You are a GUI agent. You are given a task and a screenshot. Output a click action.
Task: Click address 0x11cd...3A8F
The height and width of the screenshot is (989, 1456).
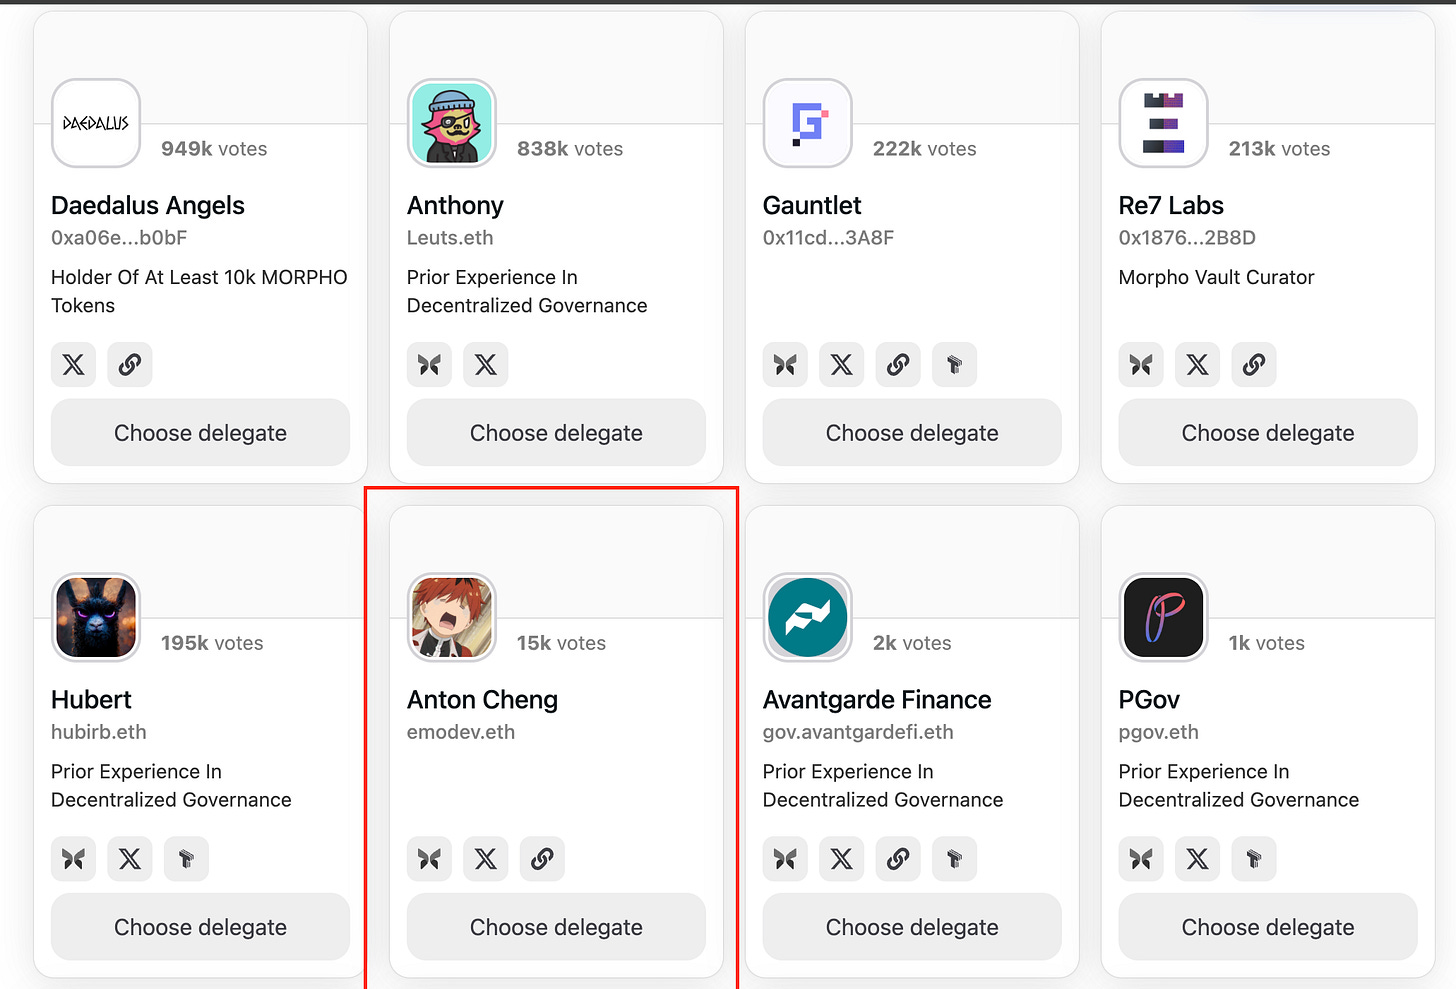point(828,238)
